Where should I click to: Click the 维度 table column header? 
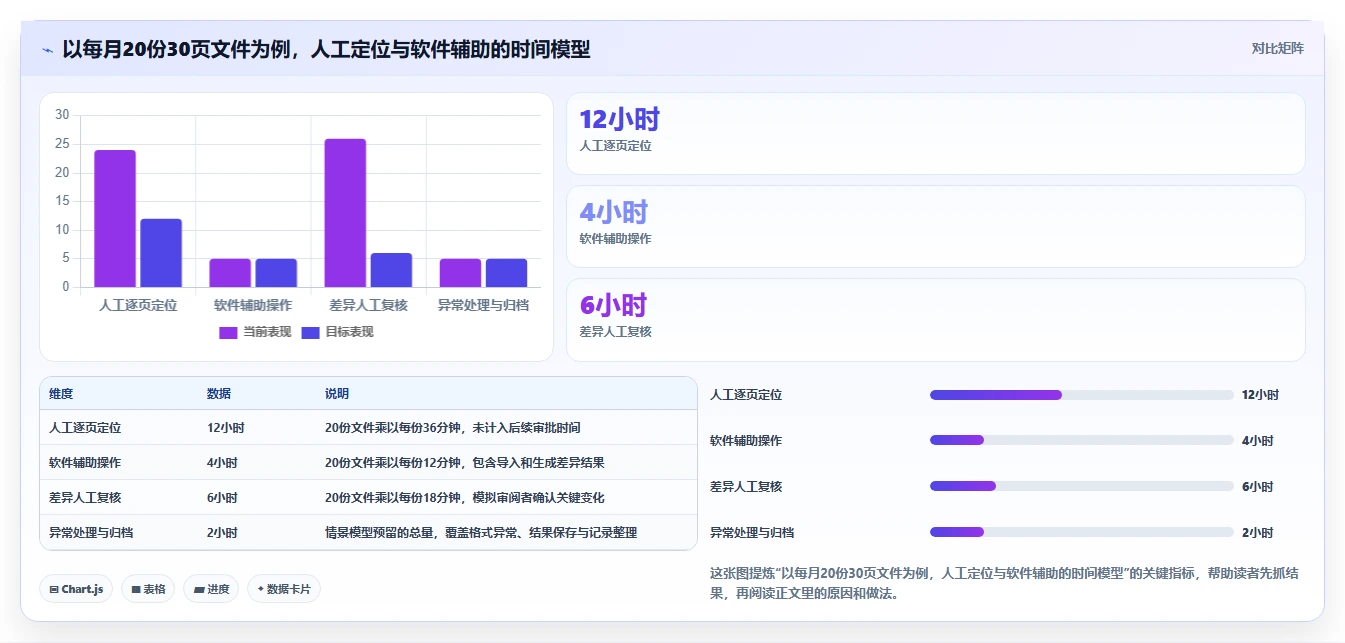coord(61,394)
